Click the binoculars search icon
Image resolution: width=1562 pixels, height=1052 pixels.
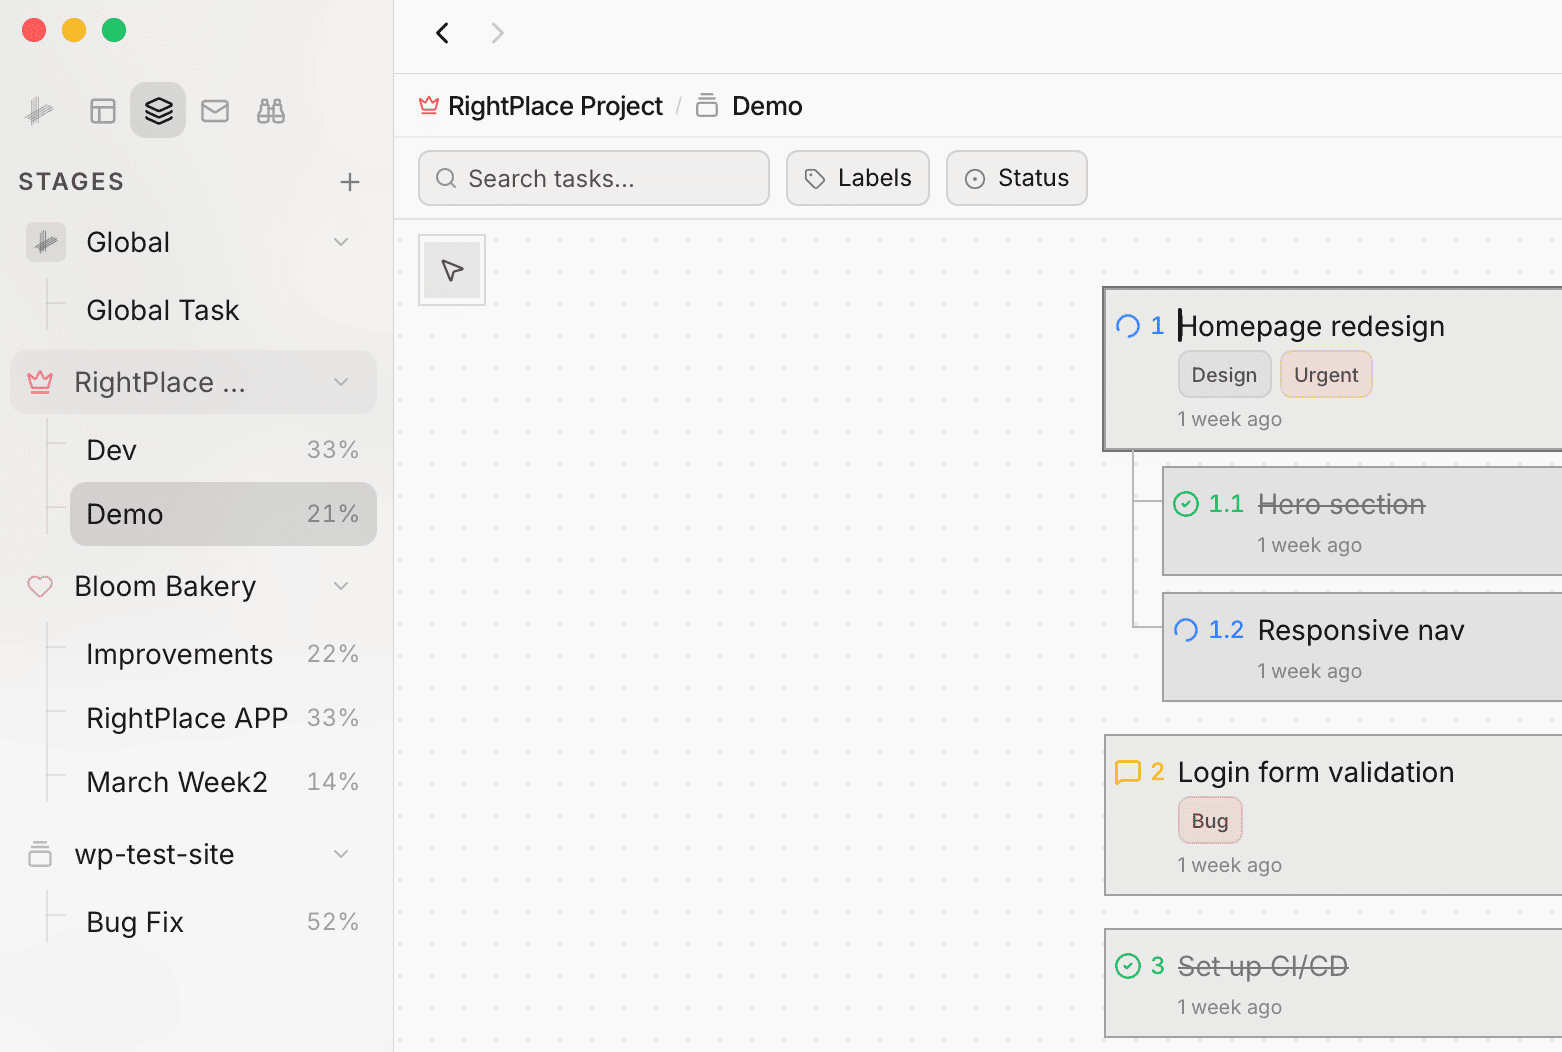point(270,110)
